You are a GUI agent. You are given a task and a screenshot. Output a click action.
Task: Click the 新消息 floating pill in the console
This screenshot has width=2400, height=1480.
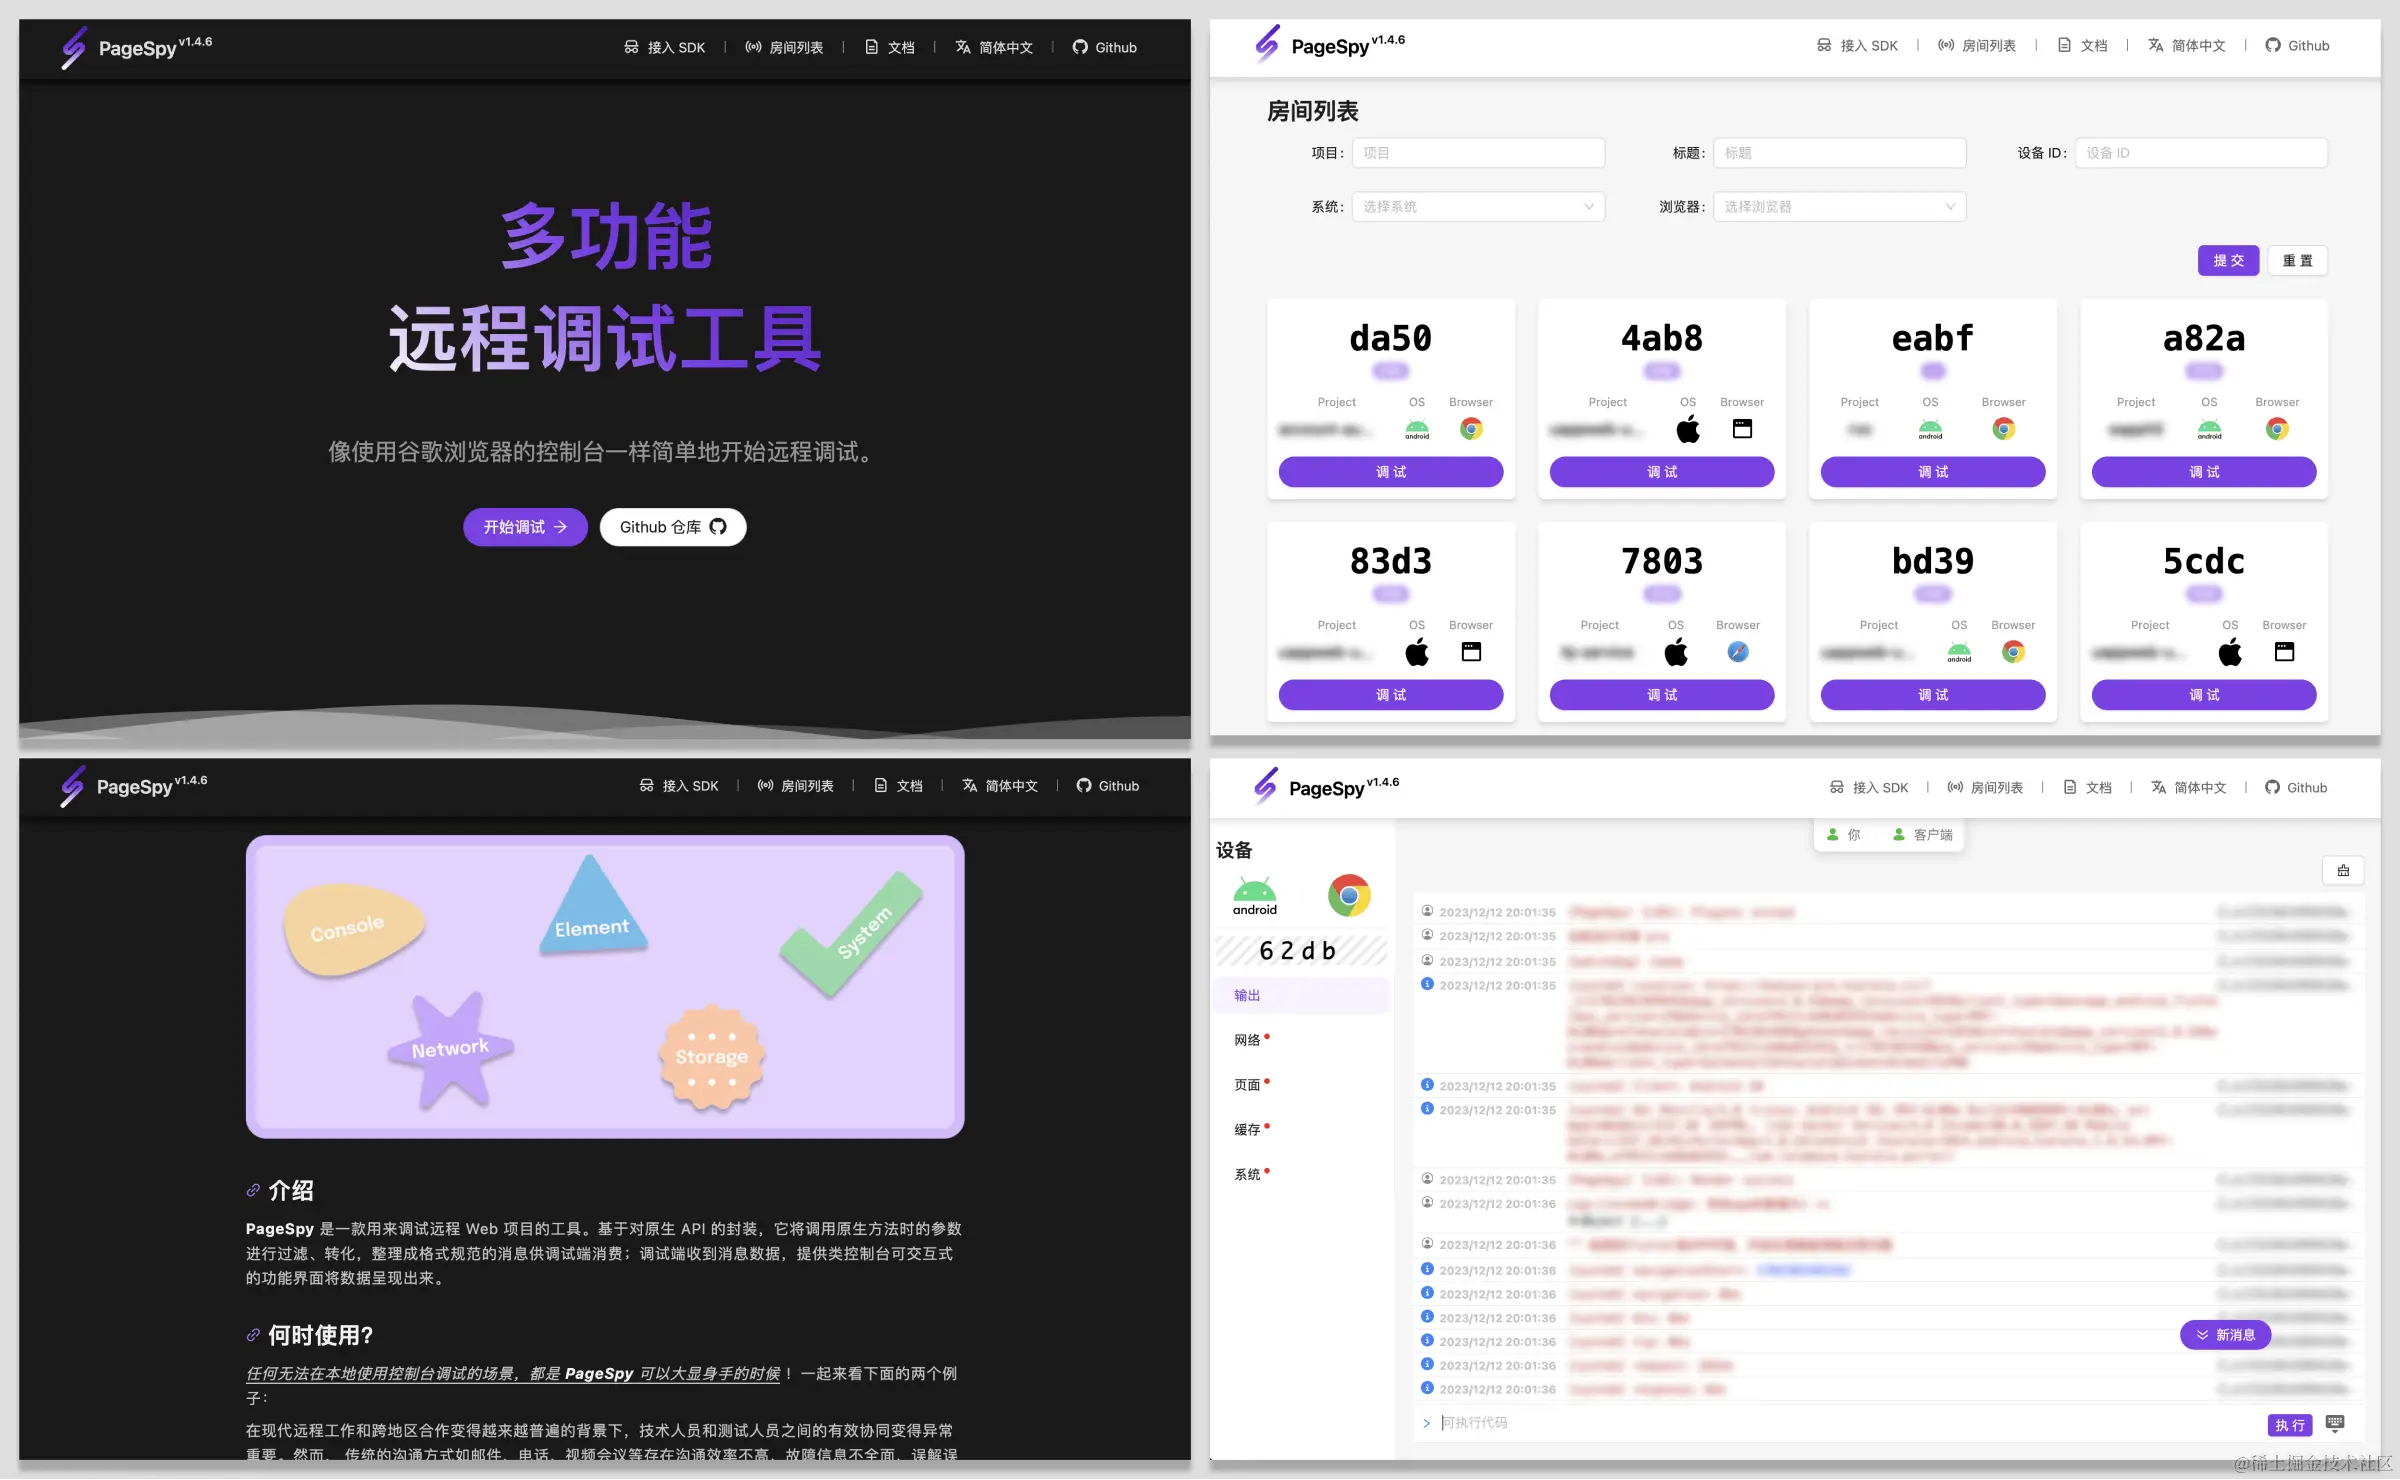pos(2225,1335)
